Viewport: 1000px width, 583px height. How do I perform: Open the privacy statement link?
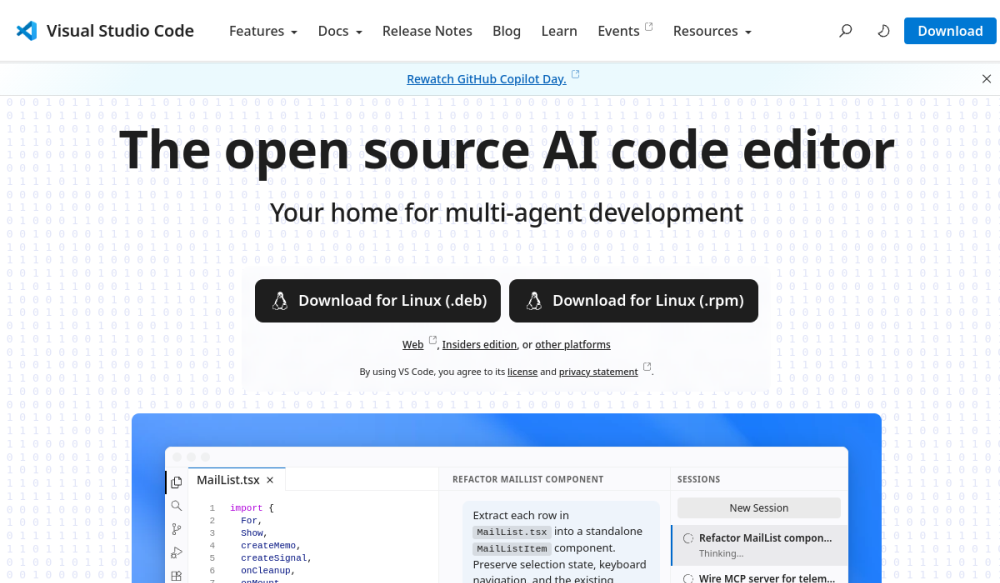[598, 372]
